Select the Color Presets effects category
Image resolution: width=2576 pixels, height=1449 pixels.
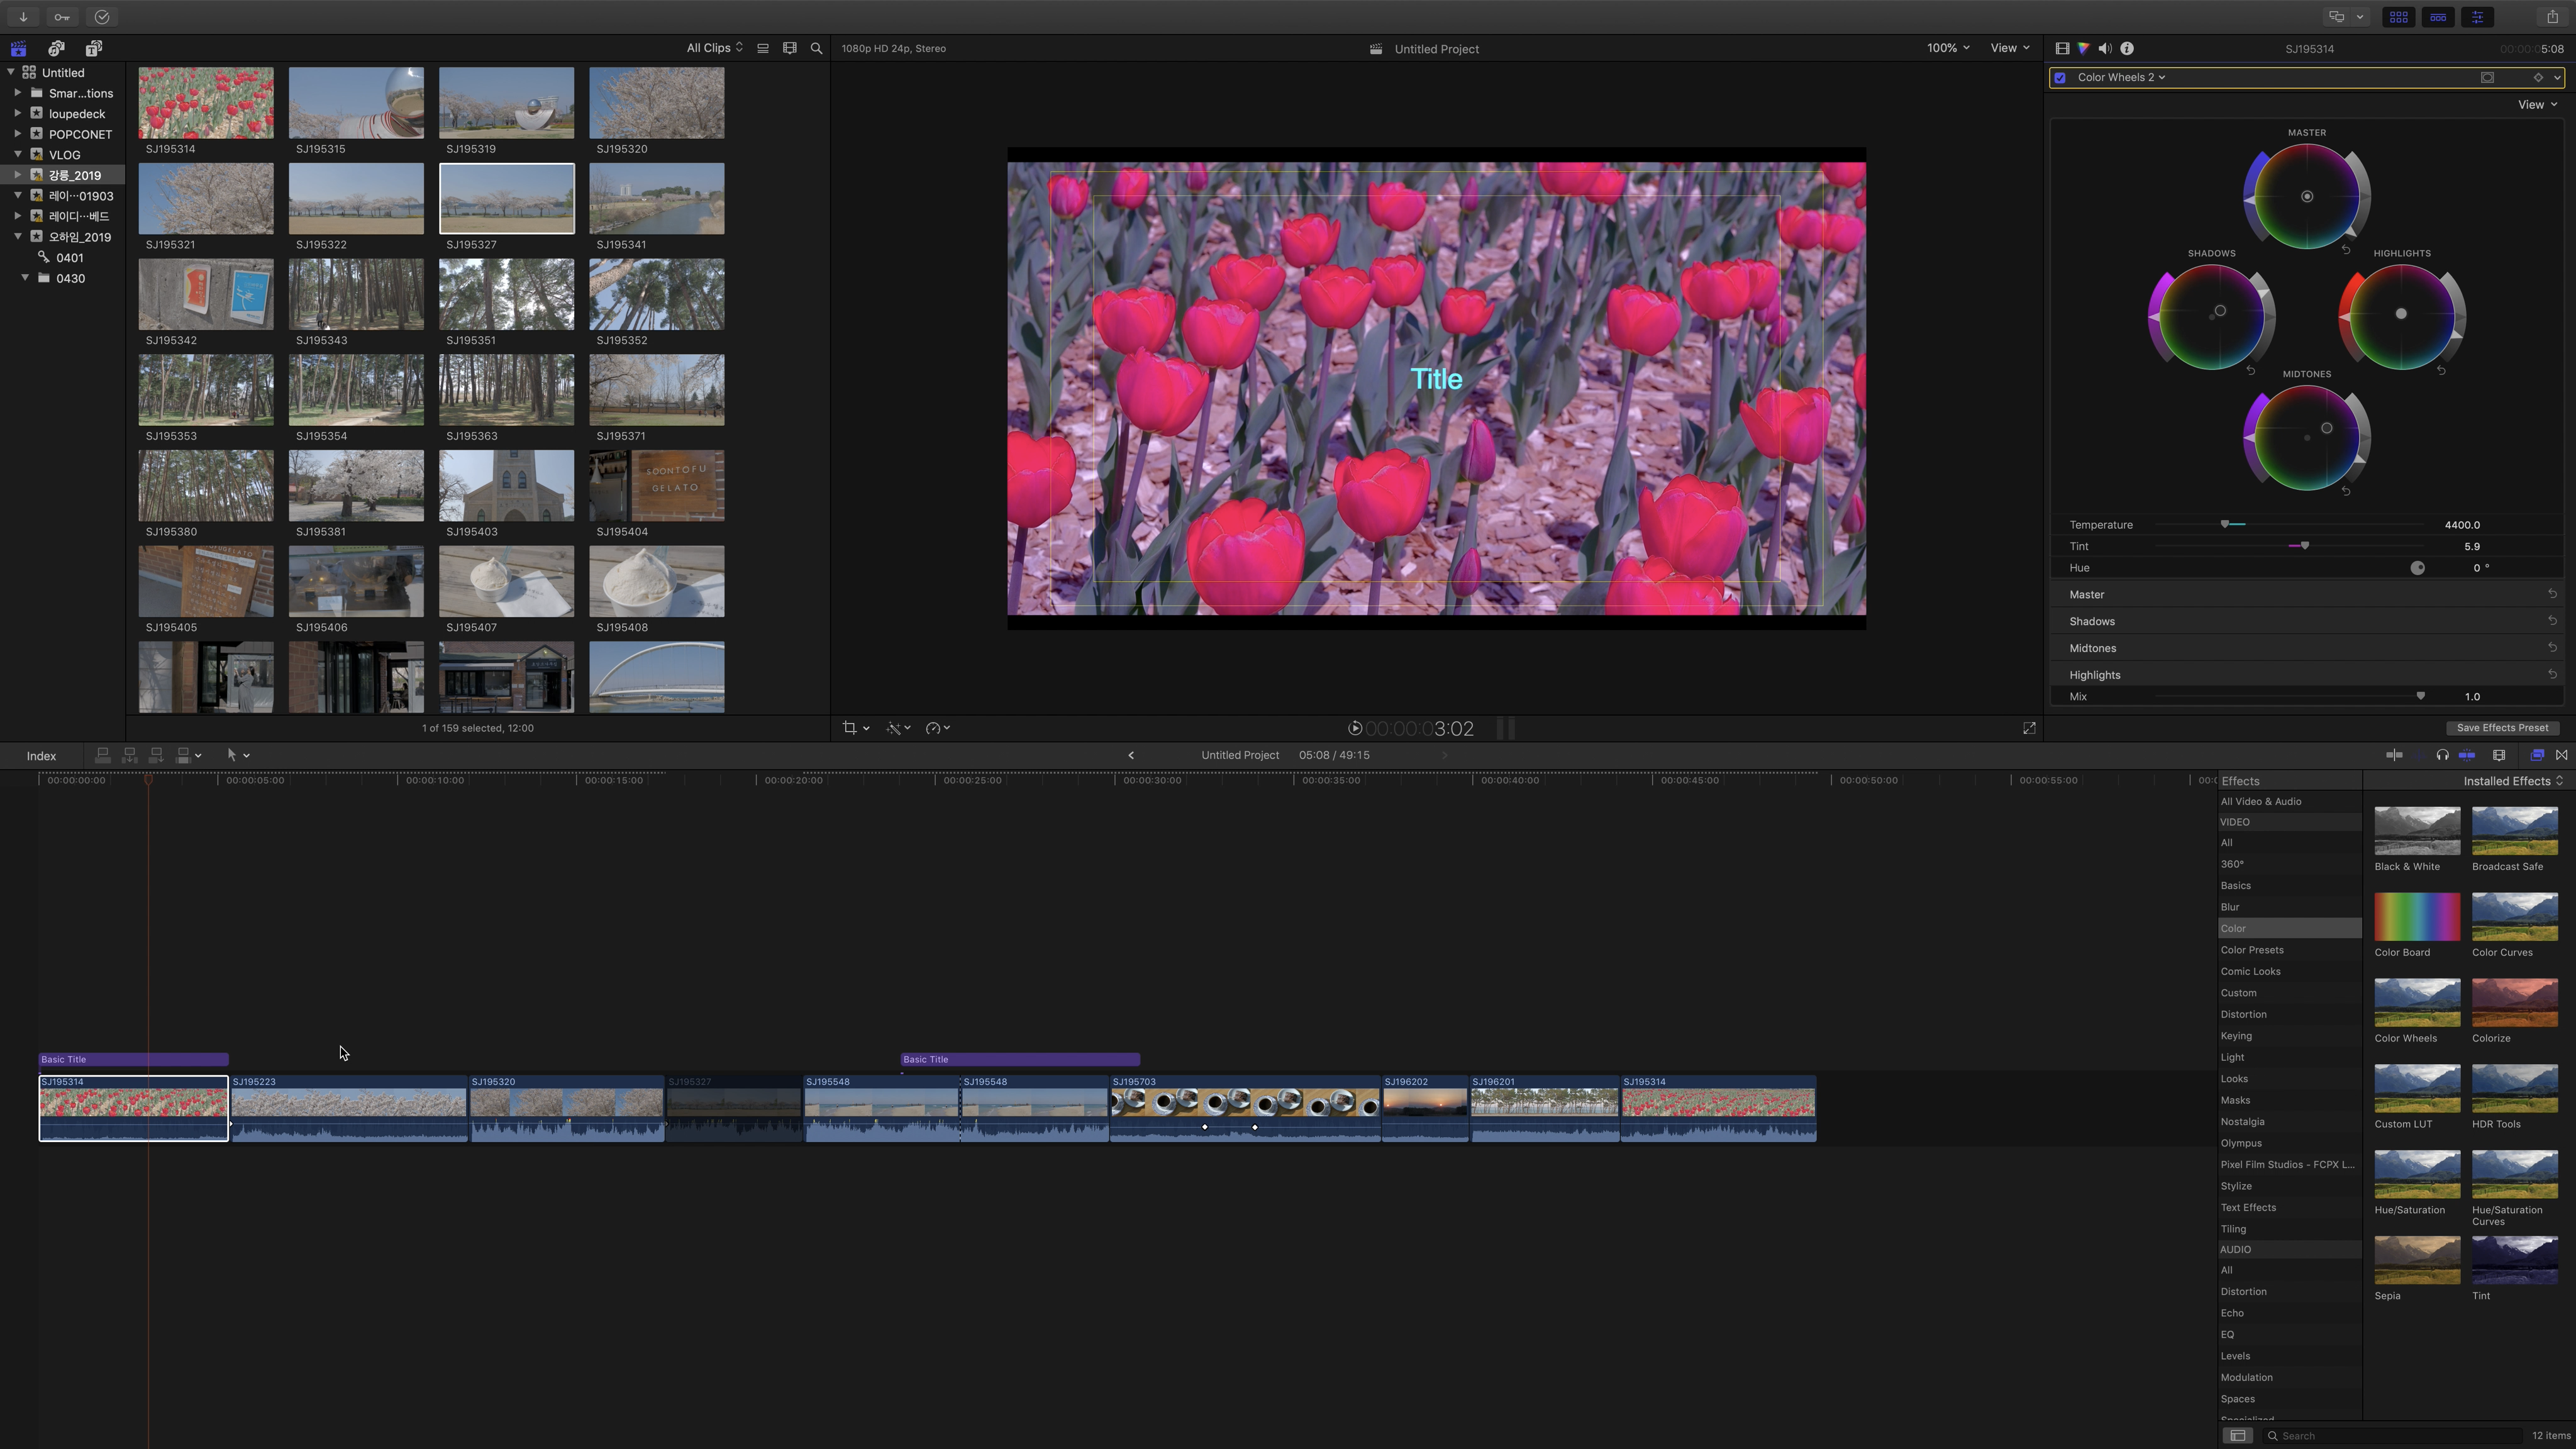coord(2252,950)
